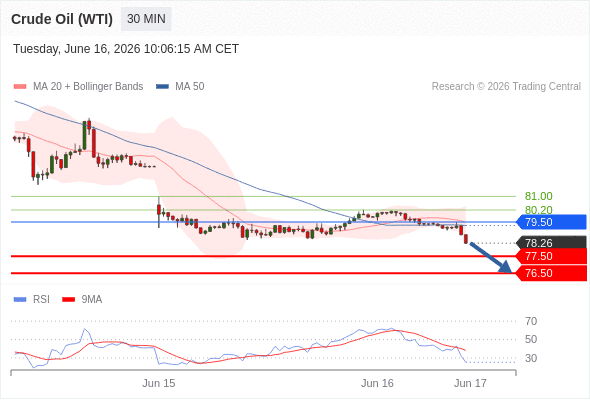Click the green 80.20 resistance label
The width and height of the screenshot is (590, 400).
click(538, 210)
